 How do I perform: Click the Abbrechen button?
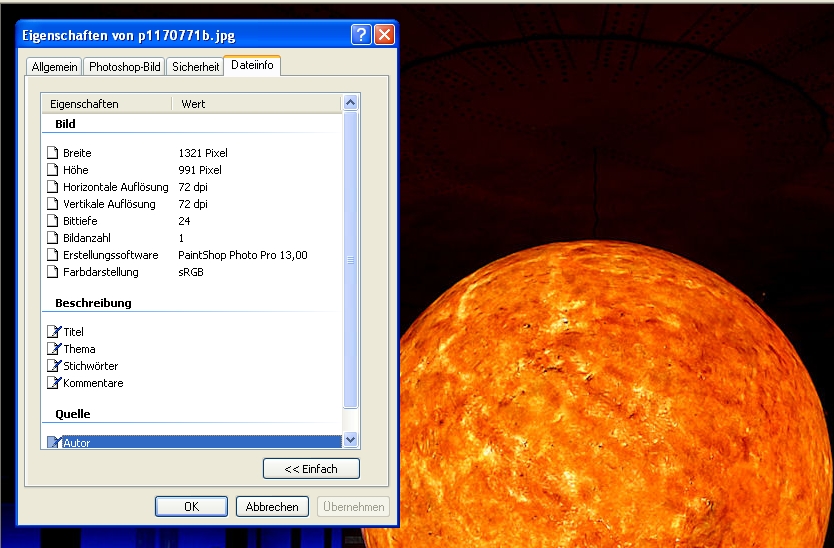coord(272,507)
